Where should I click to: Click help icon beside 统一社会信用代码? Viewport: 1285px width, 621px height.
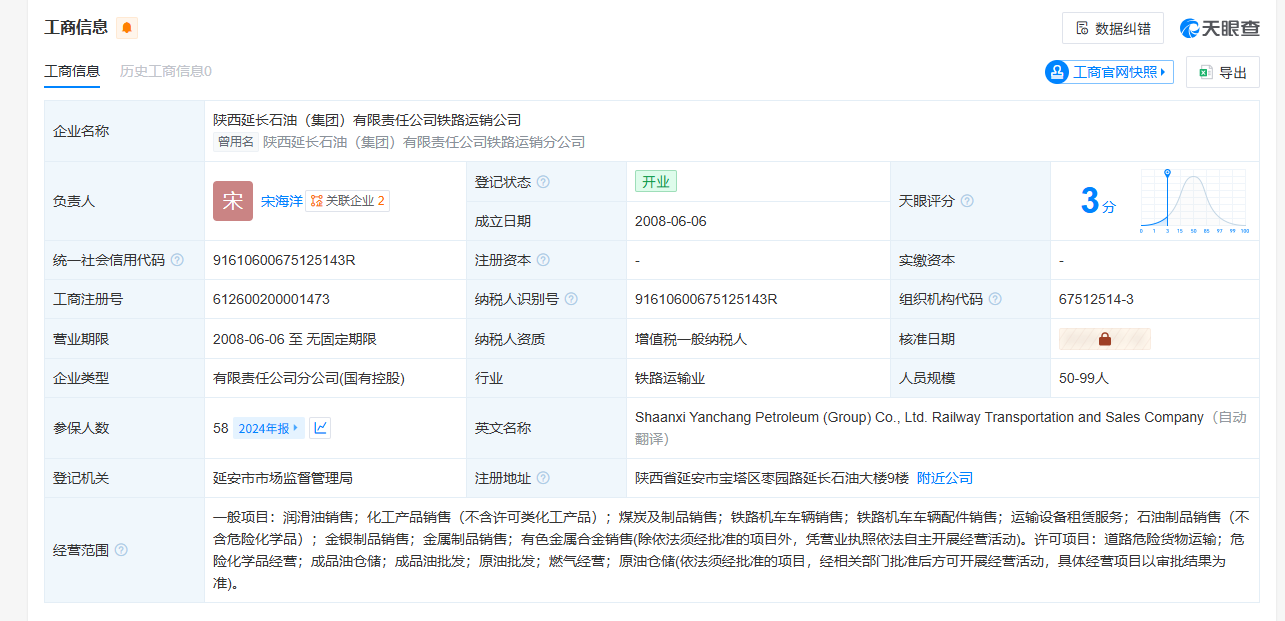click(177, 260)
